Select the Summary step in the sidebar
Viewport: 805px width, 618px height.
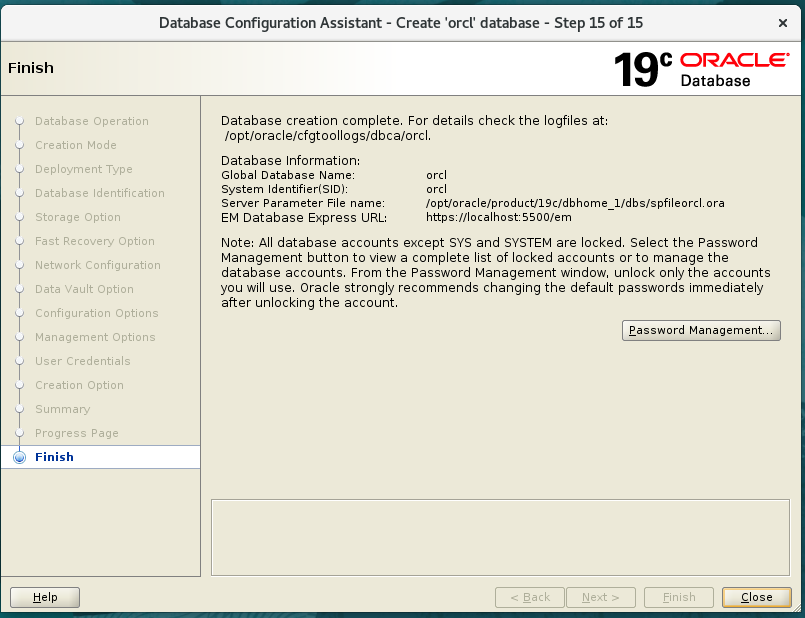[x=63, y=409]
